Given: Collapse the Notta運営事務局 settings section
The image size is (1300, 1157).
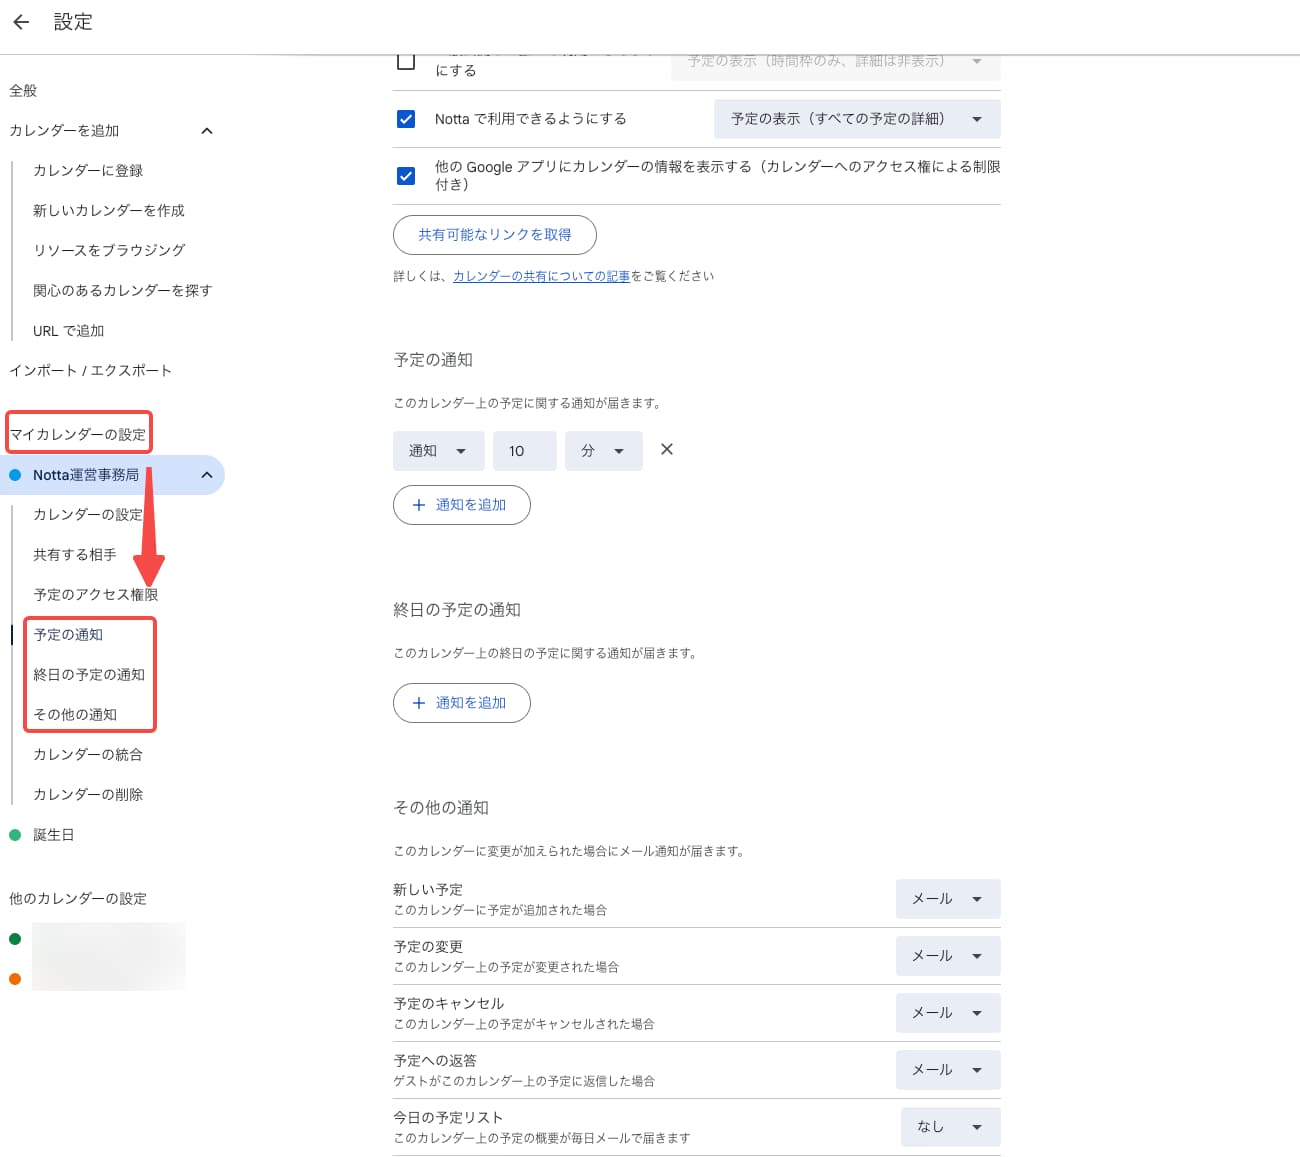Looking at the screenshot, I should [207, 474].
